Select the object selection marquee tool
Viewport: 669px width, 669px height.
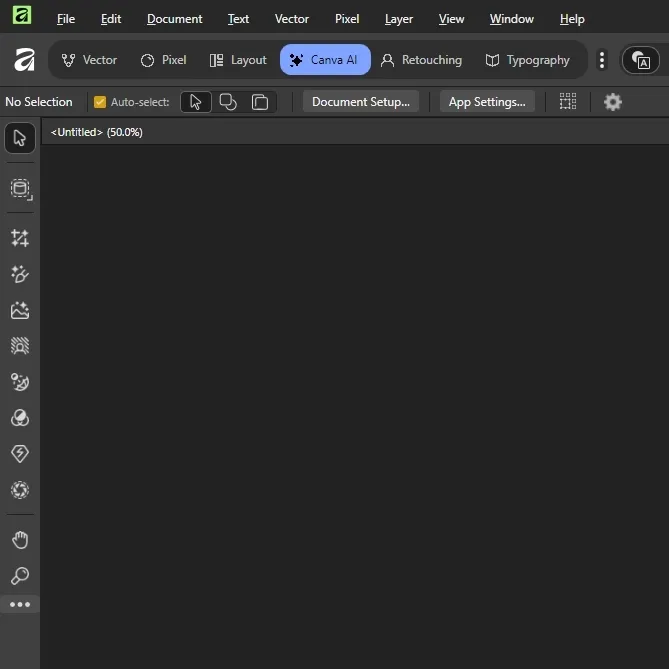pos(20,189)
